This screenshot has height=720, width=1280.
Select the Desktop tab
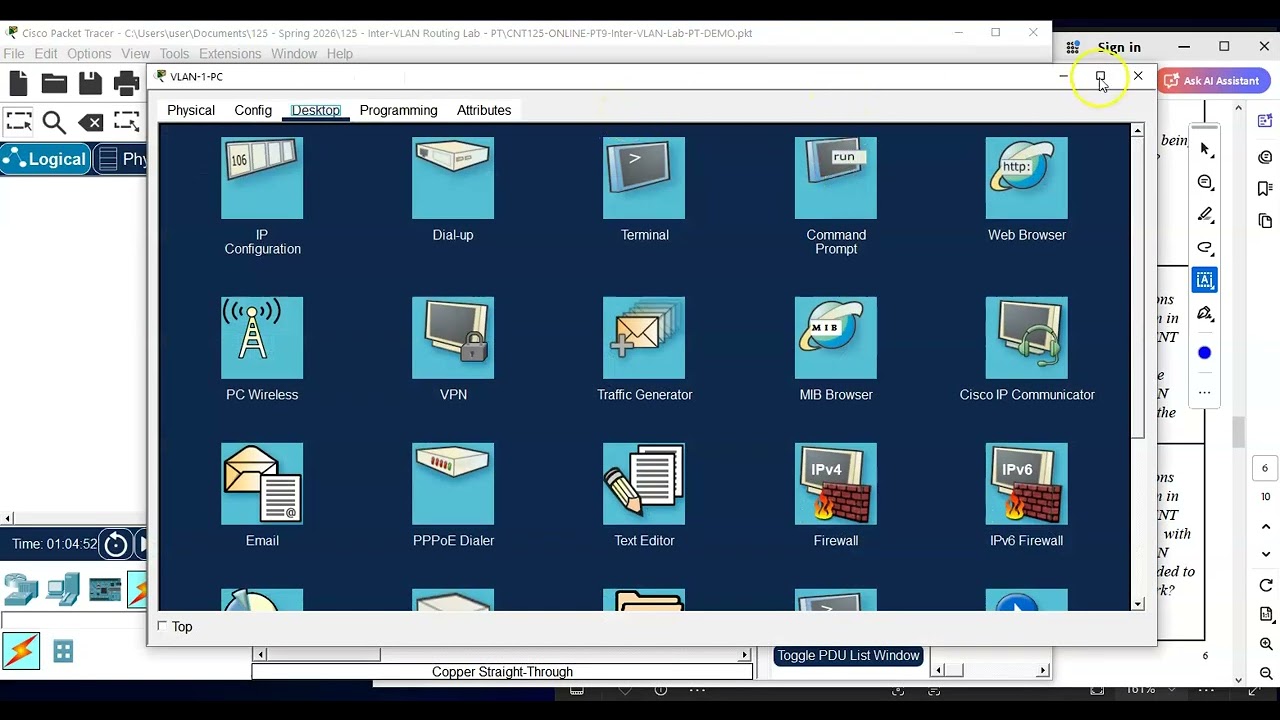[315, 110]
